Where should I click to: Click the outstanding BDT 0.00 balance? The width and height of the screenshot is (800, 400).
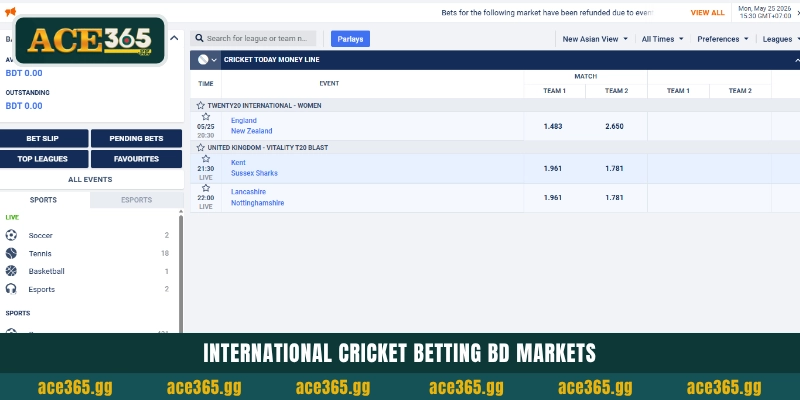click(24, 106)
